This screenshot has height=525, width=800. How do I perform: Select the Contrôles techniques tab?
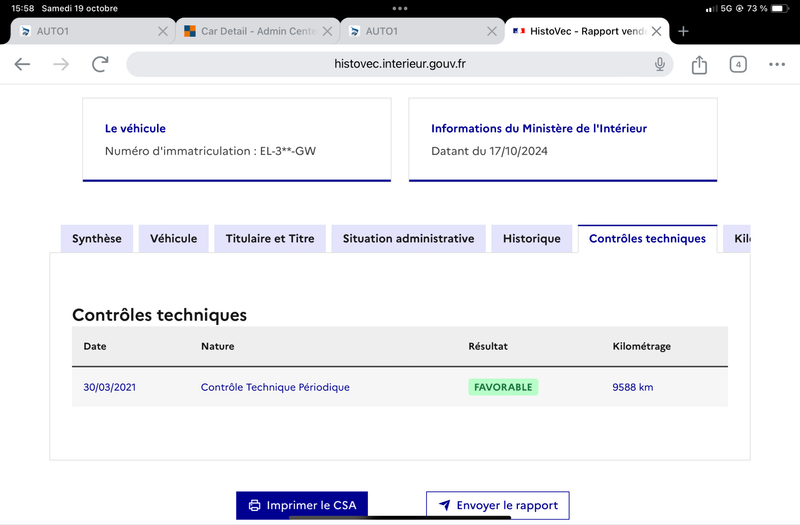[647, 238]
